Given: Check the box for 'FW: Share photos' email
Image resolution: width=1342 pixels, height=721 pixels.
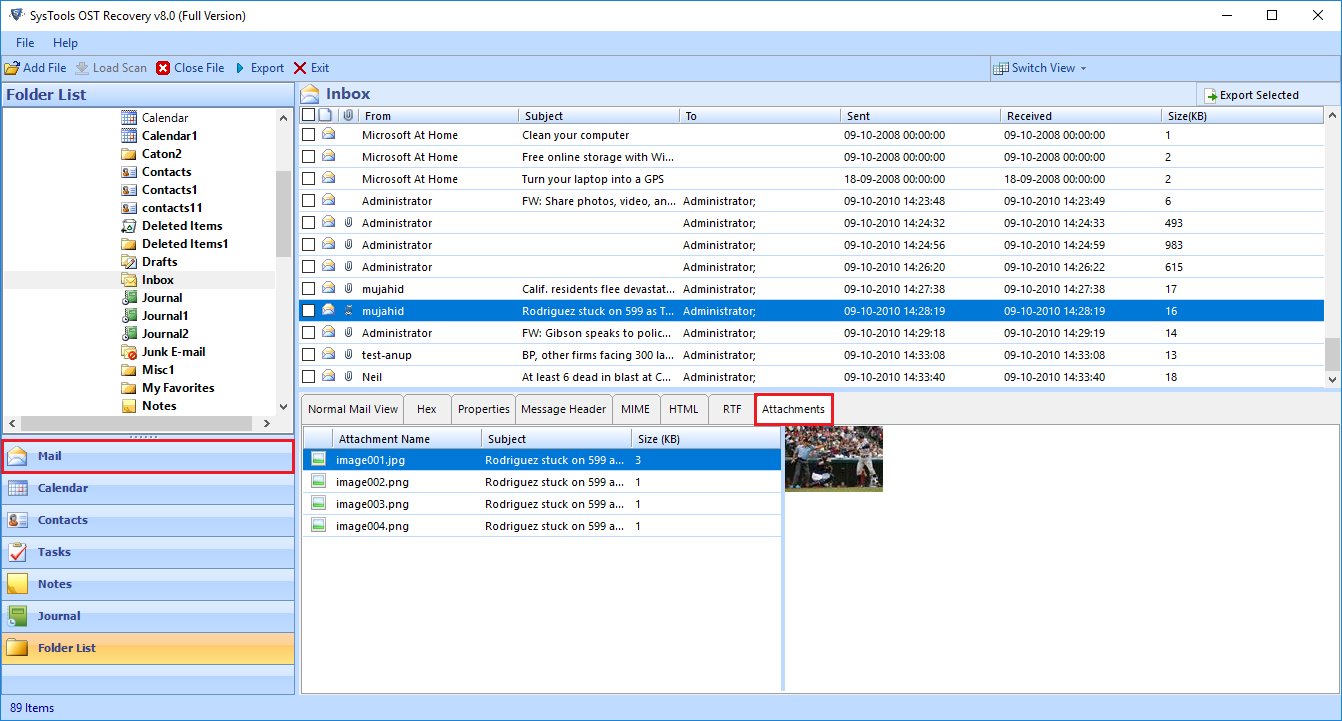Looking at the screenshot, I should [x=308, y=201].
